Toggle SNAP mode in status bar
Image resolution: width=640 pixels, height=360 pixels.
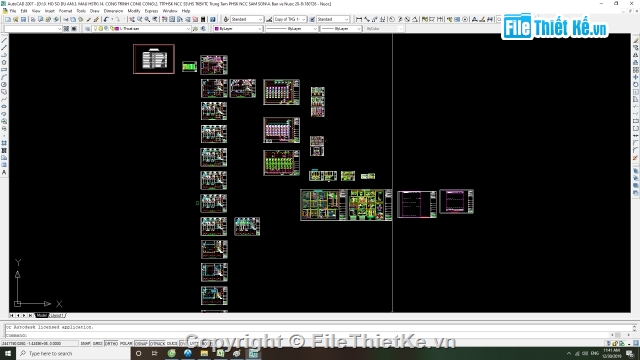85,344
